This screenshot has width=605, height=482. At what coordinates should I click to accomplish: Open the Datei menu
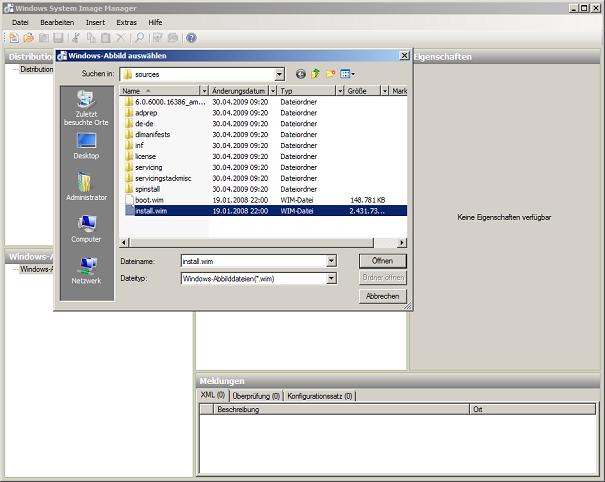20,22
